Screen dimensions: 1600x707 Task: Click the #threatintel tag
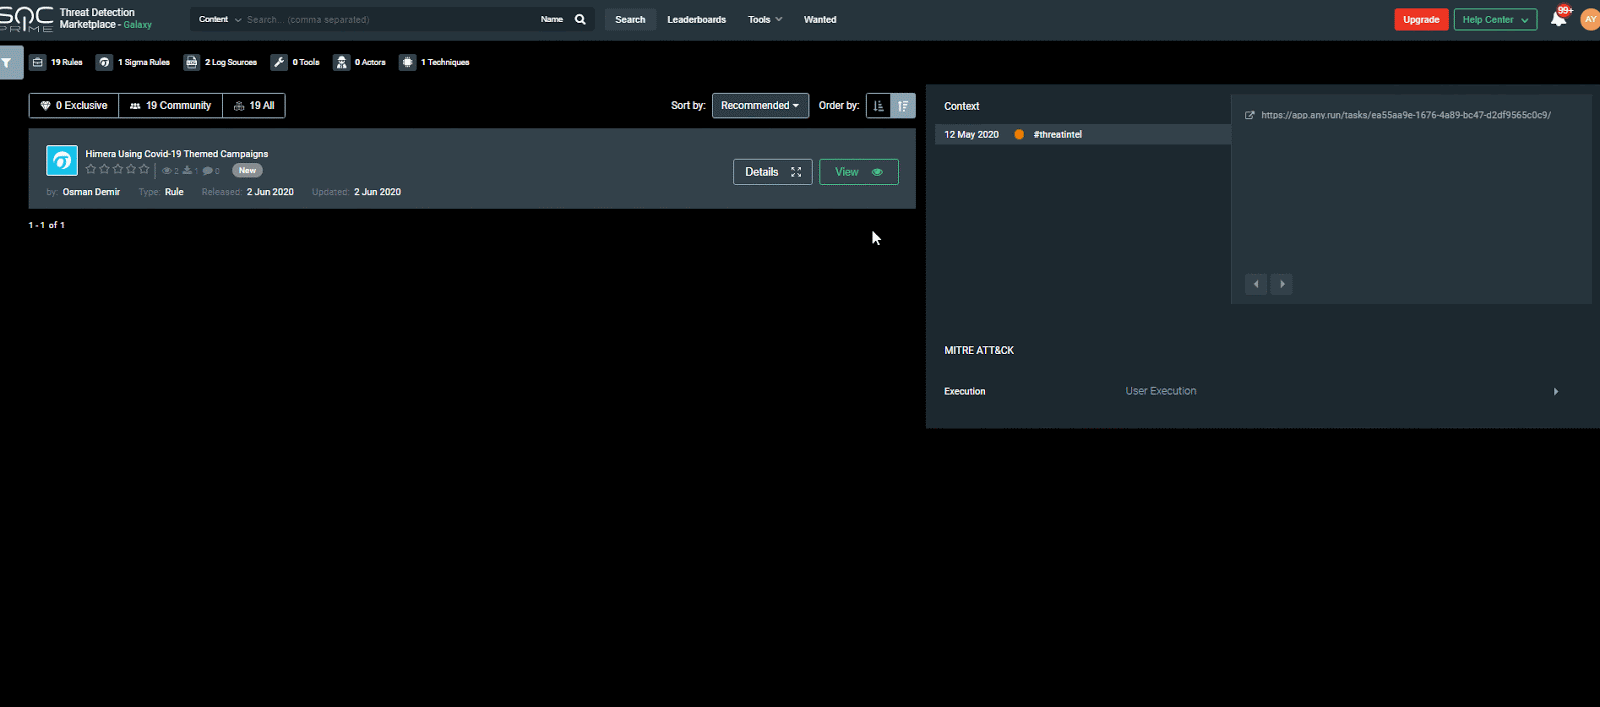tap(1058, 134)
